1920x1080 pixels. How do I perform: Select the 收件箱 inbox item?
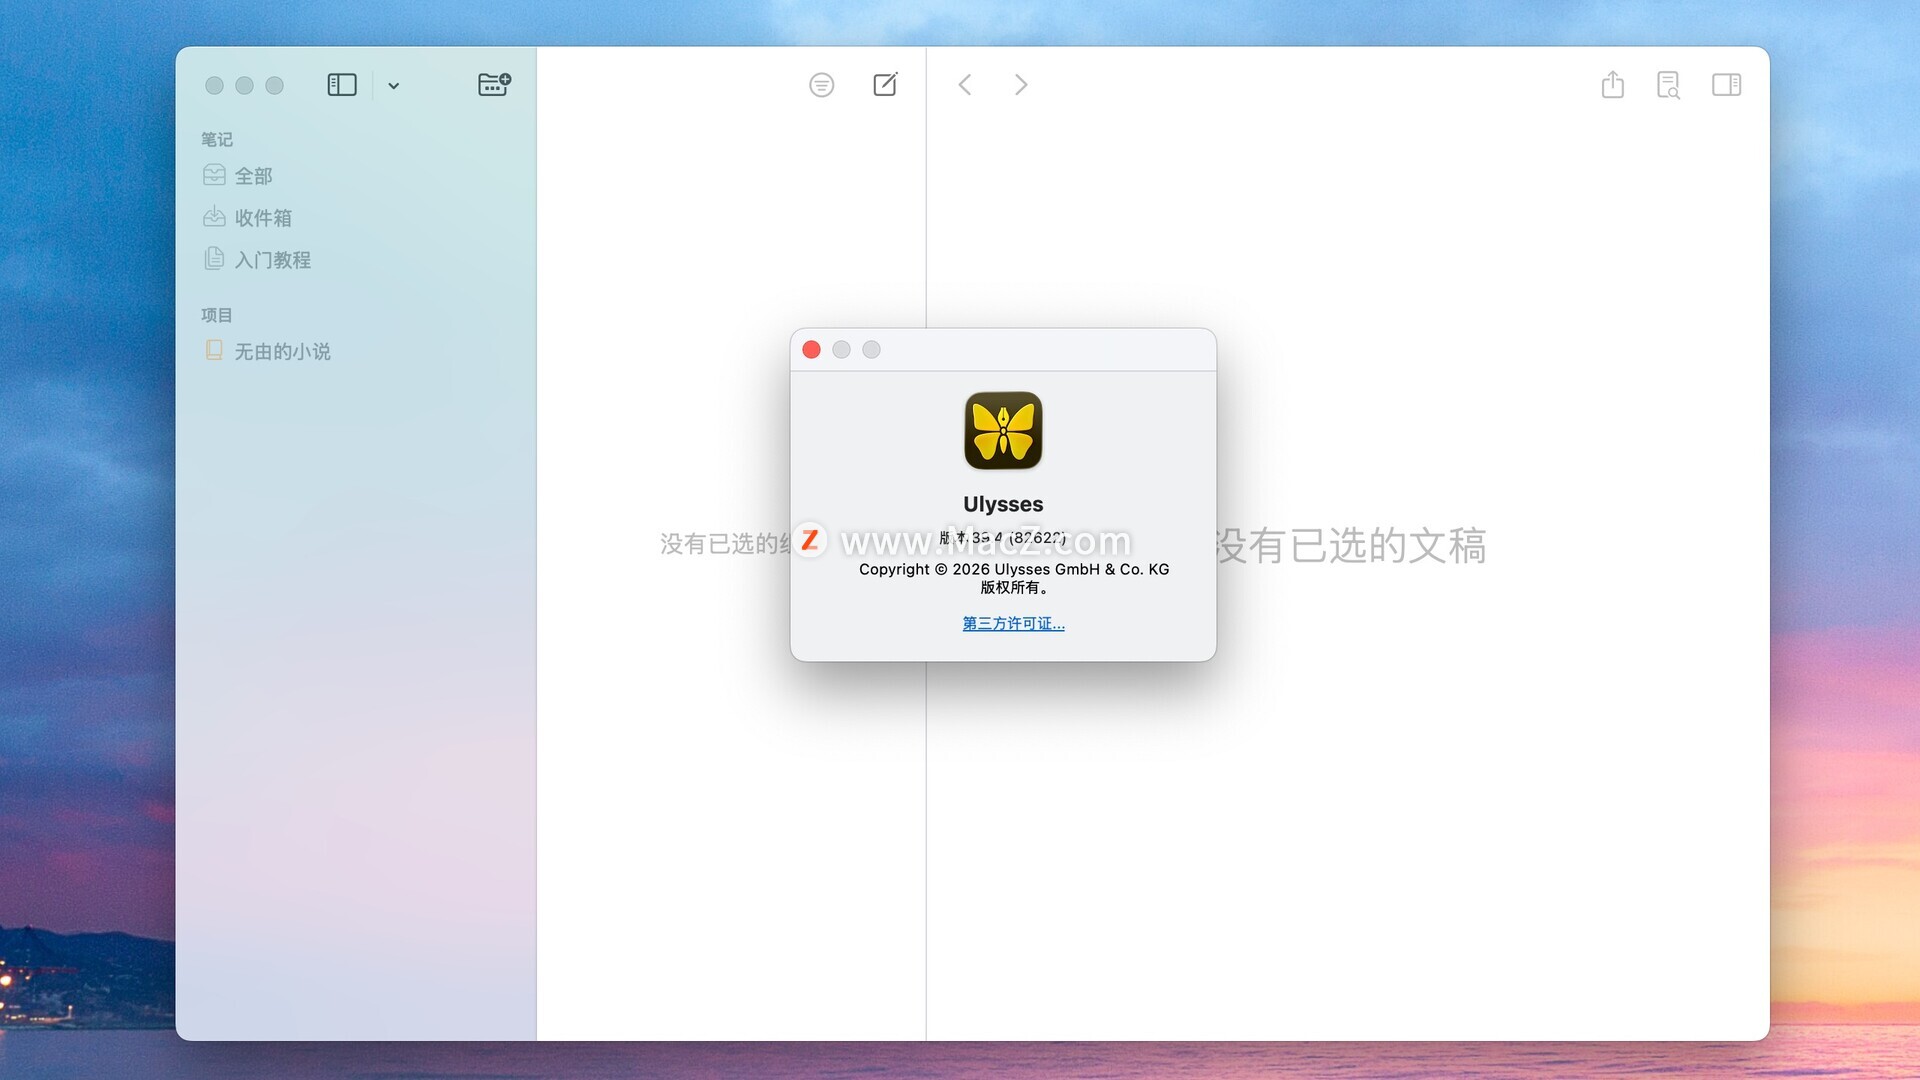262,218
